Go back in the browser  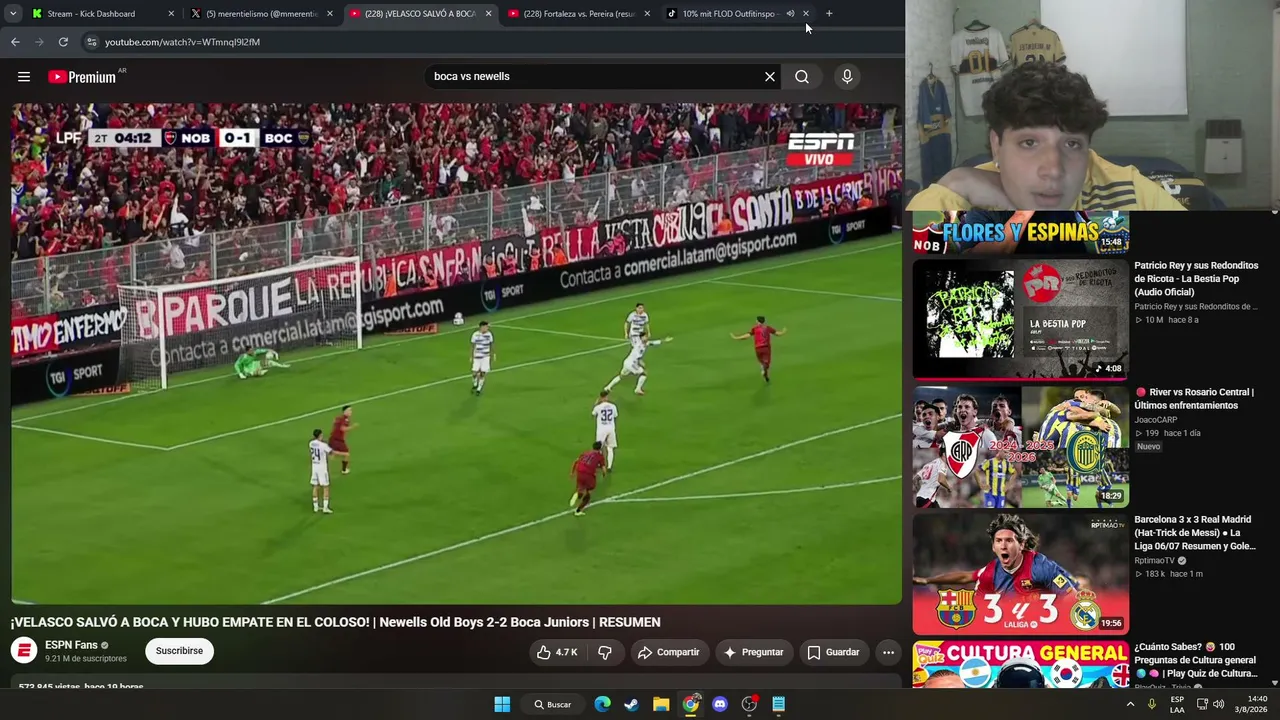click(15, 42)
